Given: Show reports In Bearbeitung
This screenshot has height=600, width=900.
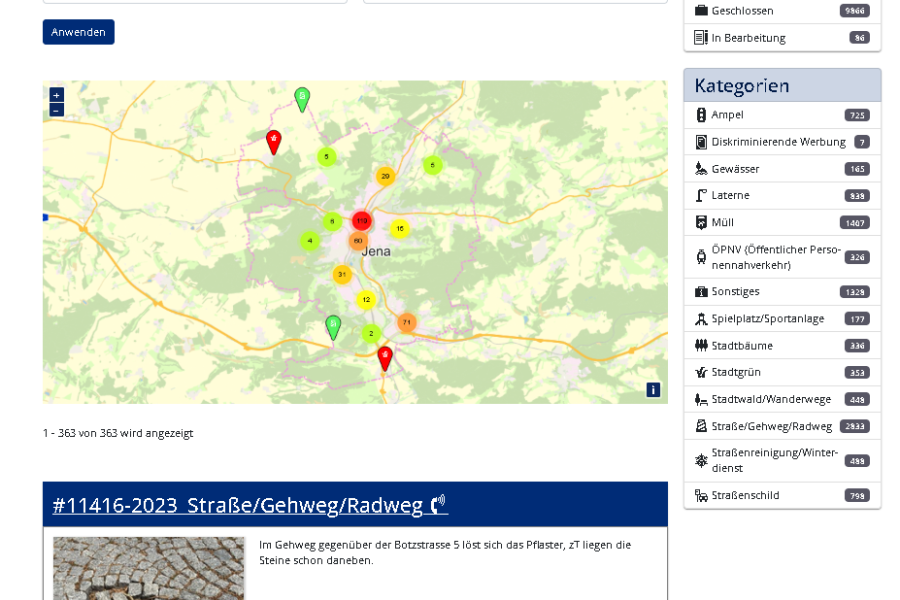Looking at the screenshot, I should pos(782,38).
